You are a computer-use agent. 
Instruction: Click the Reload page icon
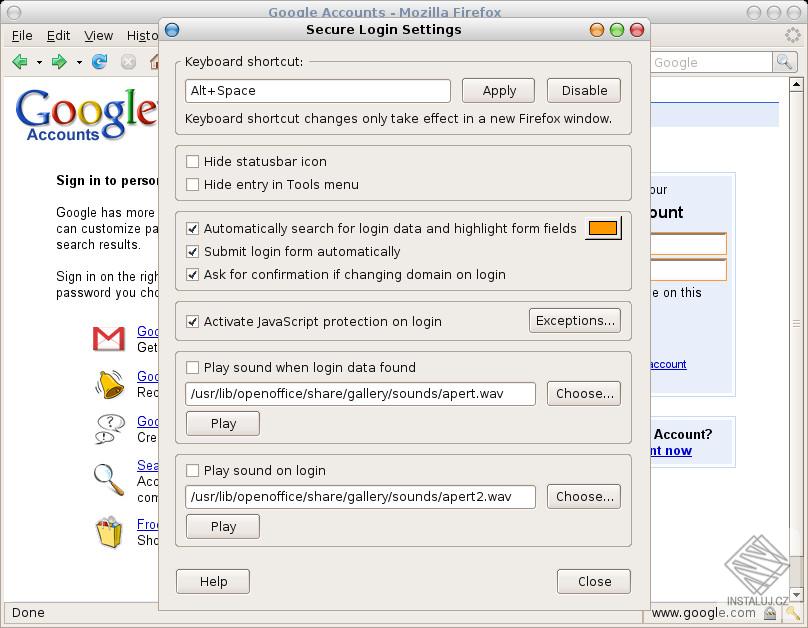pos(99,61)
